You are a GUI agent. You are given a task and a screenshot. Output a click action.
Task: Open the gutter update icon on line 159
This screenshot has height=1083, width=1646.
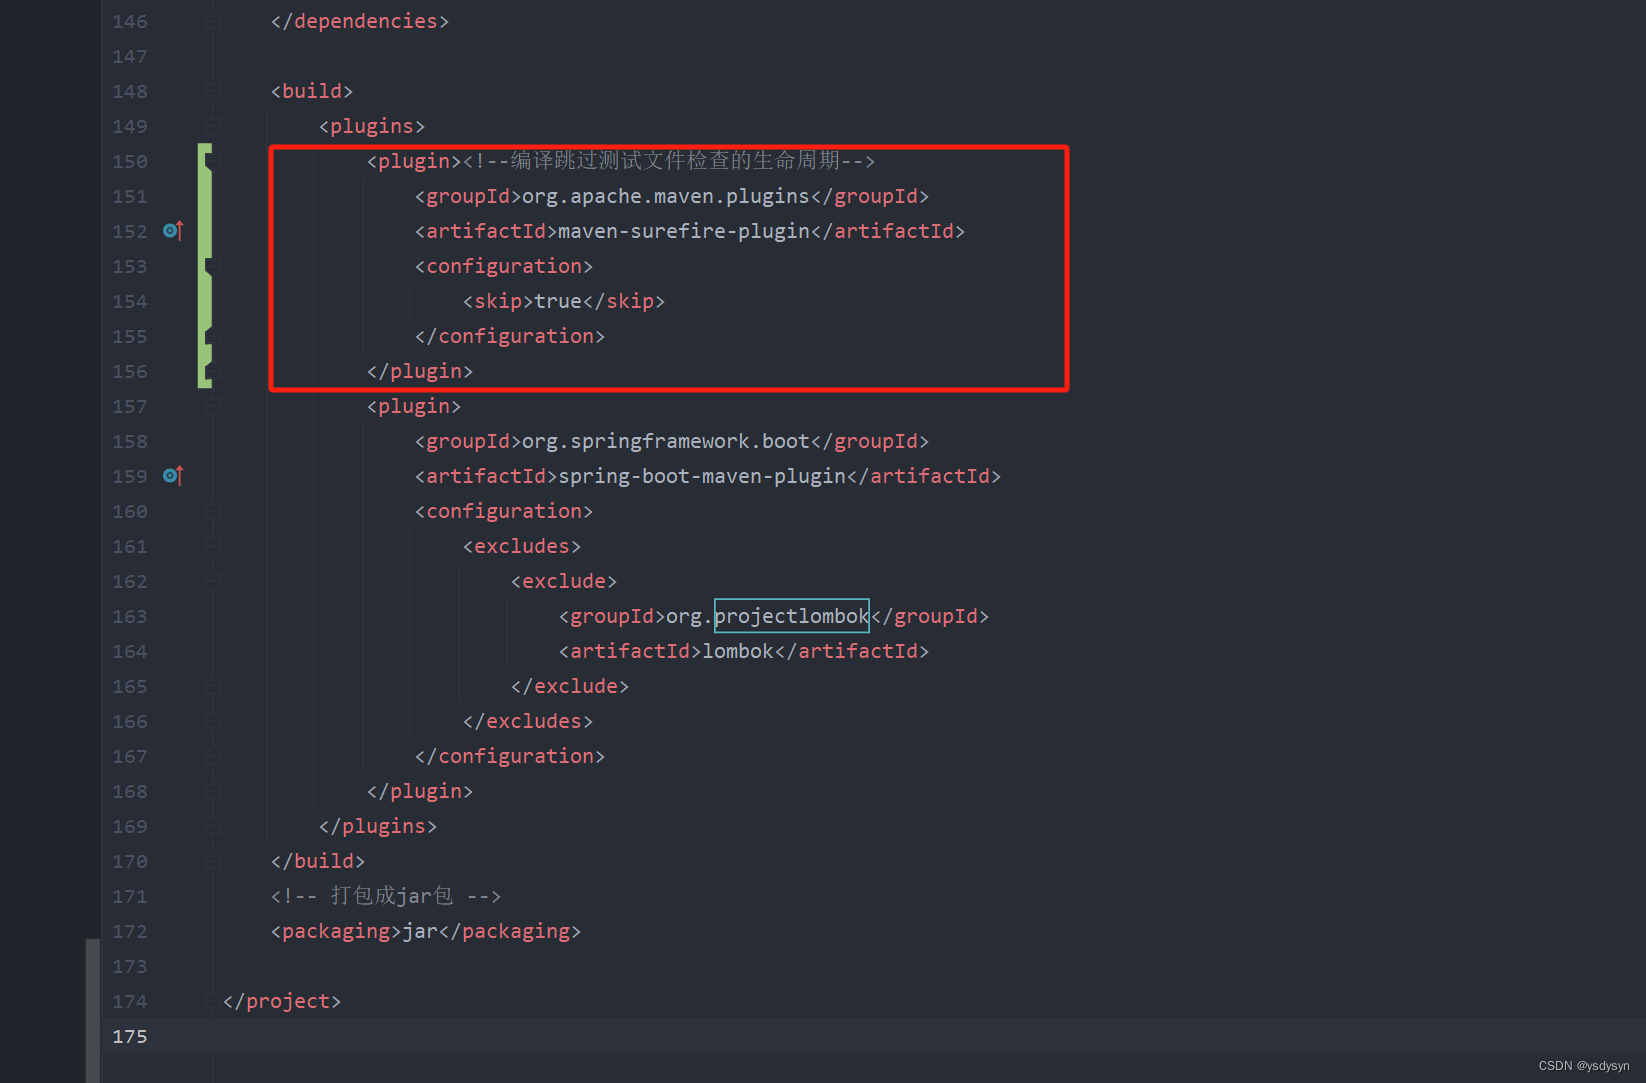173,476
